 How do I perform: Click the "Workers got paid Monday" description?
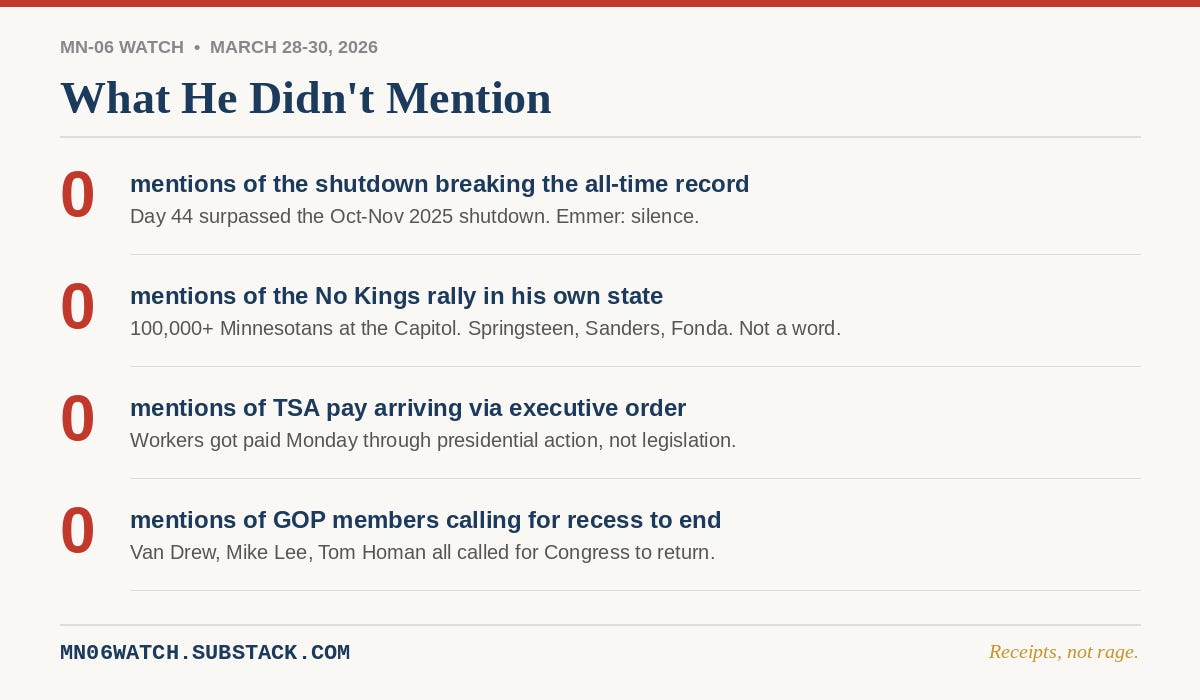coord(433,440)
